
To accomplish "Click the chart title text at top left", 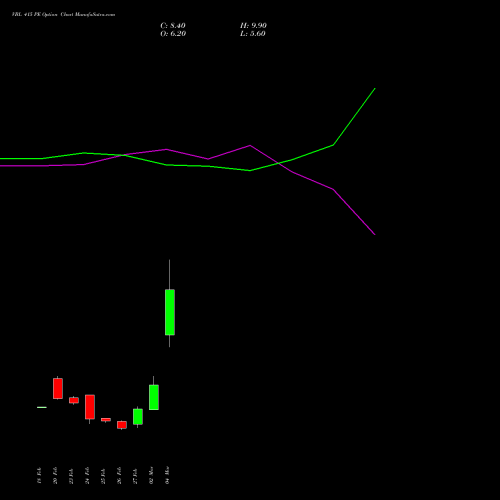I will [63, 15].
